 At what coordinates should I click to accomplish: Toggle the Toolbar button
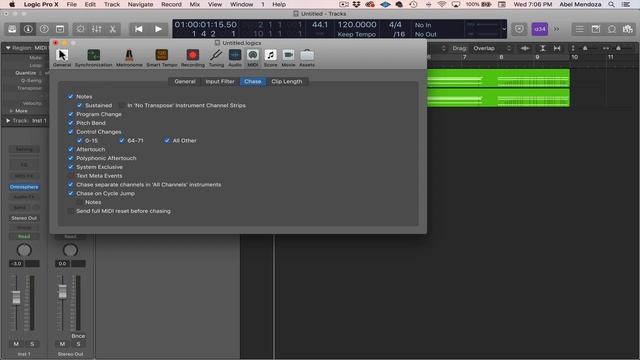[x=60, y=29]
